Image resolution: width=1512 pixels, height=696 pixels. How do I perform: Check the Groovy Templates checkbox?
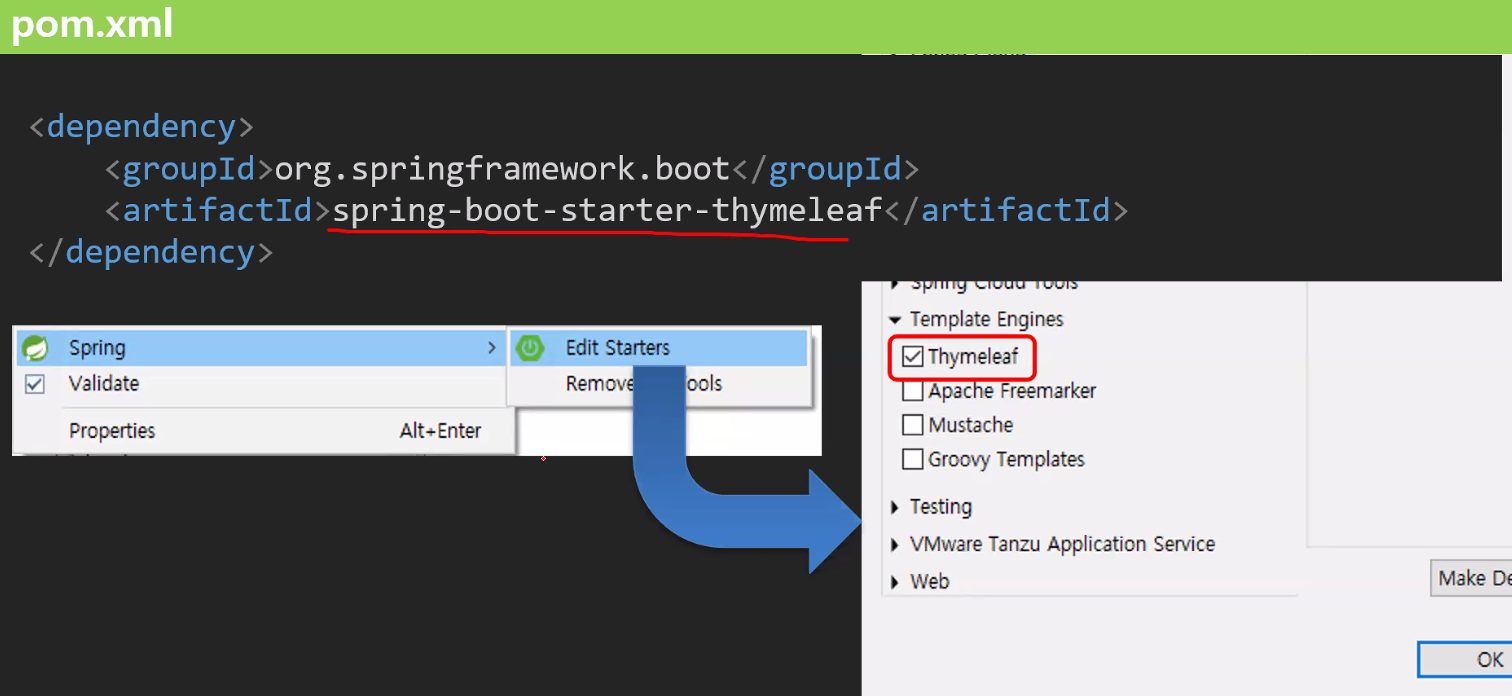912,459
